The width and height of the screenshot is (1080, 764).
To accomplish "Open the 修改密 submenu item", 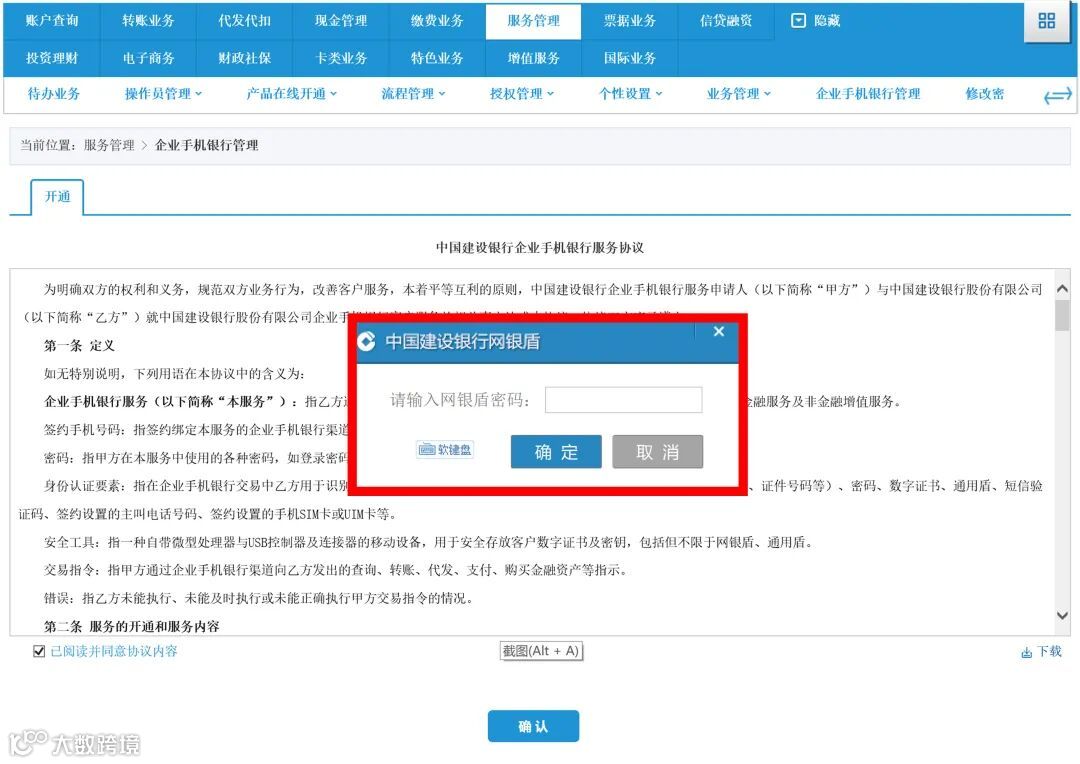I will [985, 94].
